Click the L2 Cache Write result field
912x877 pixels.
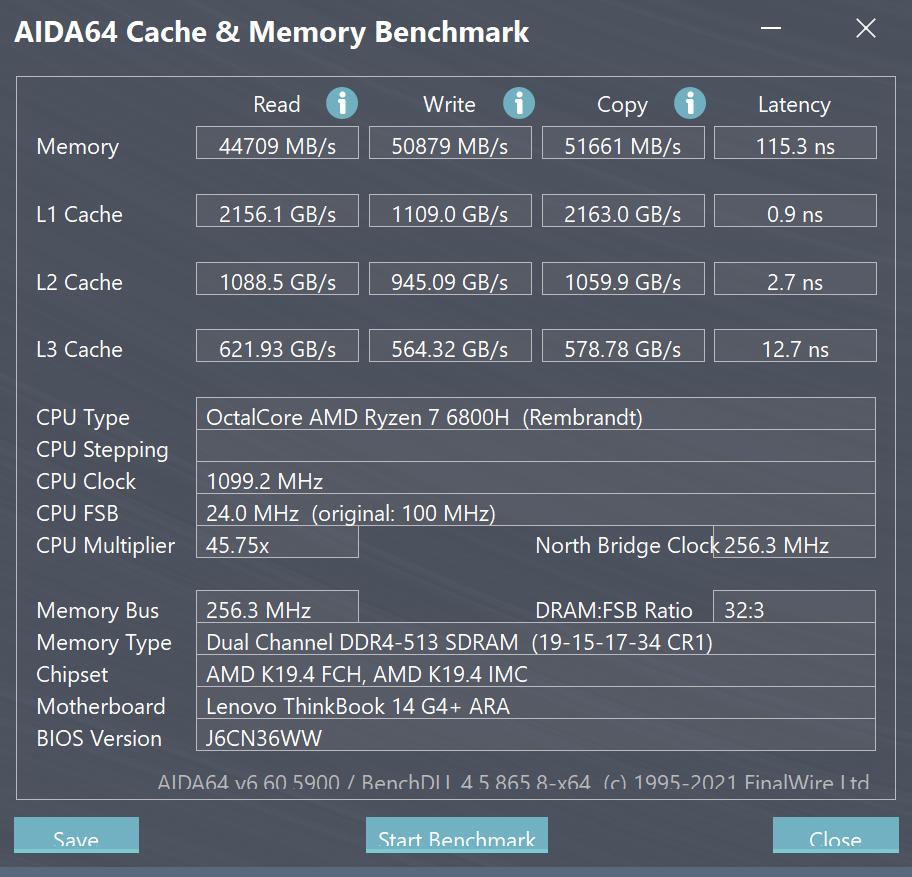point(450,278)
